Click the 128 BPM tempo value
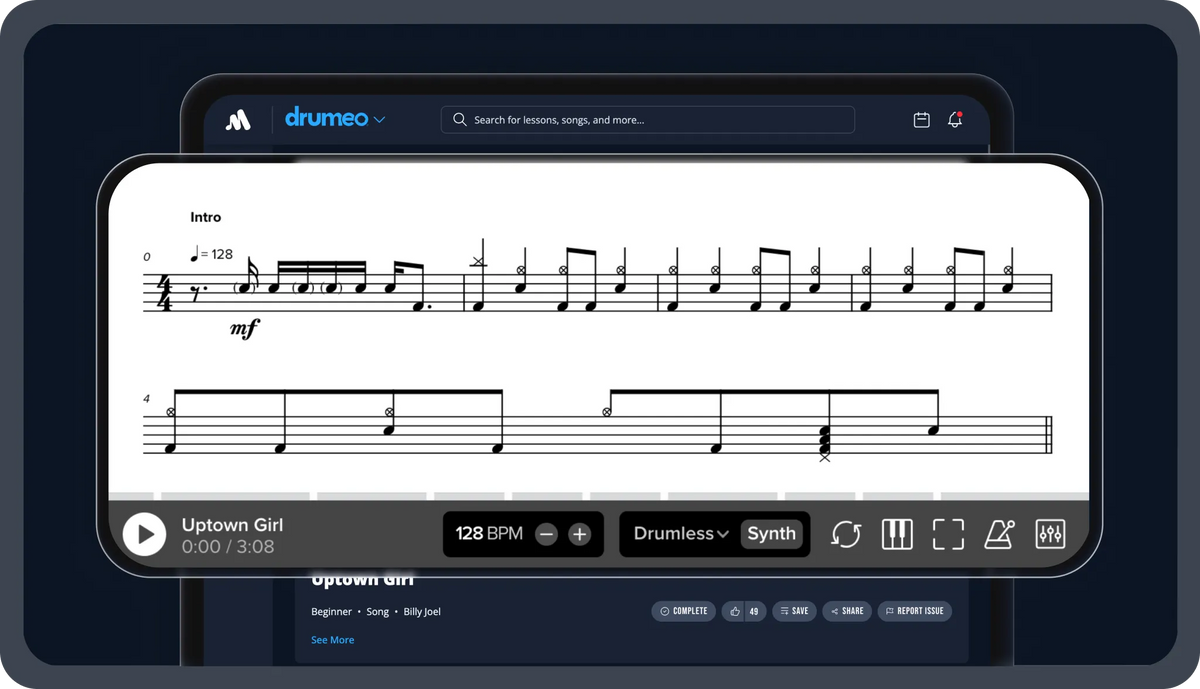The image size is (1200, 689). (489, 533)
